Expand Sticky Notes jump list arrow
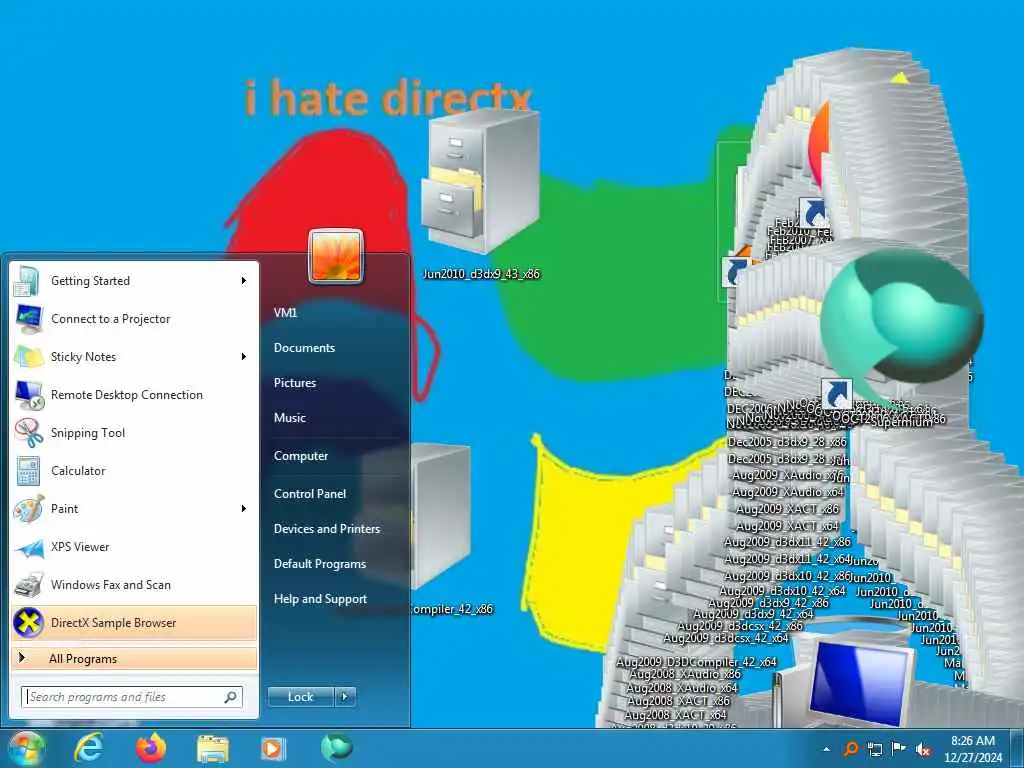The width and height of the screenshot is (1024, 768). [244, 357]
